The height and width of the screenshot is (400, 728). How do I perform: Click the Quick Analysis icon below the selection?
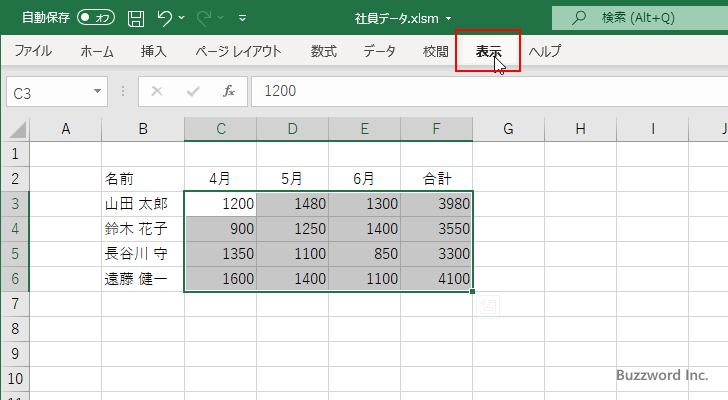tap(488, 307)
